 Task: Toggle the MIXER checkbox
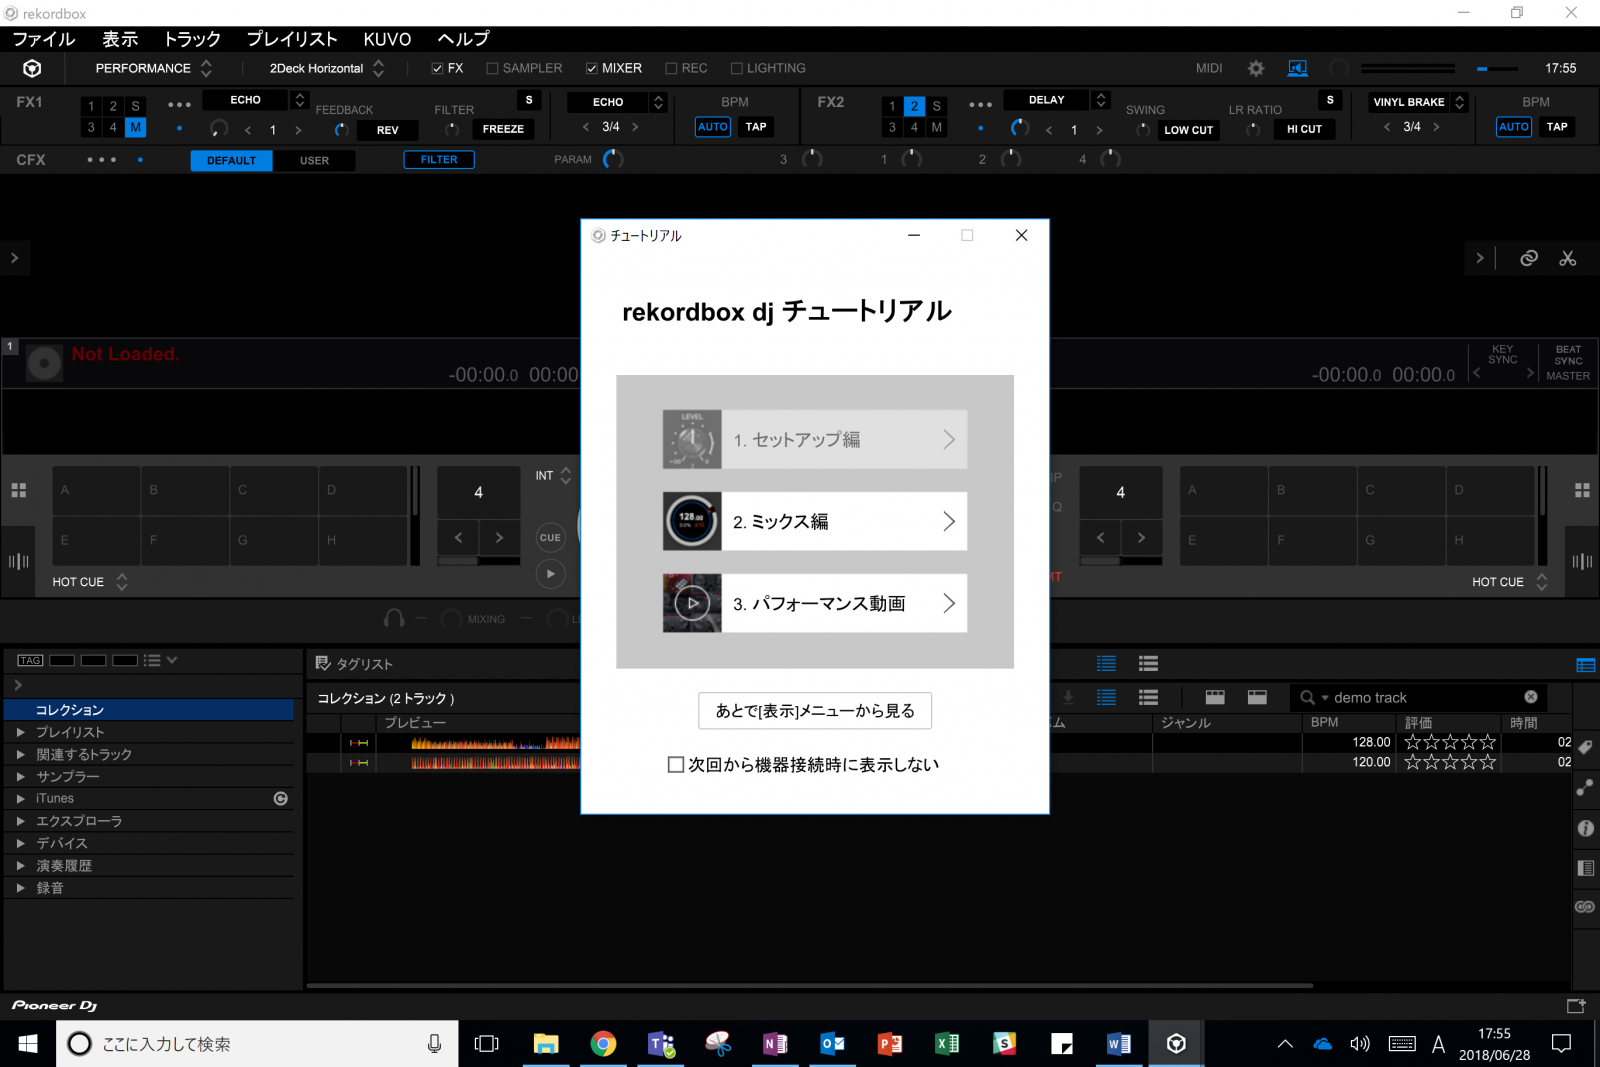[591, 68]
